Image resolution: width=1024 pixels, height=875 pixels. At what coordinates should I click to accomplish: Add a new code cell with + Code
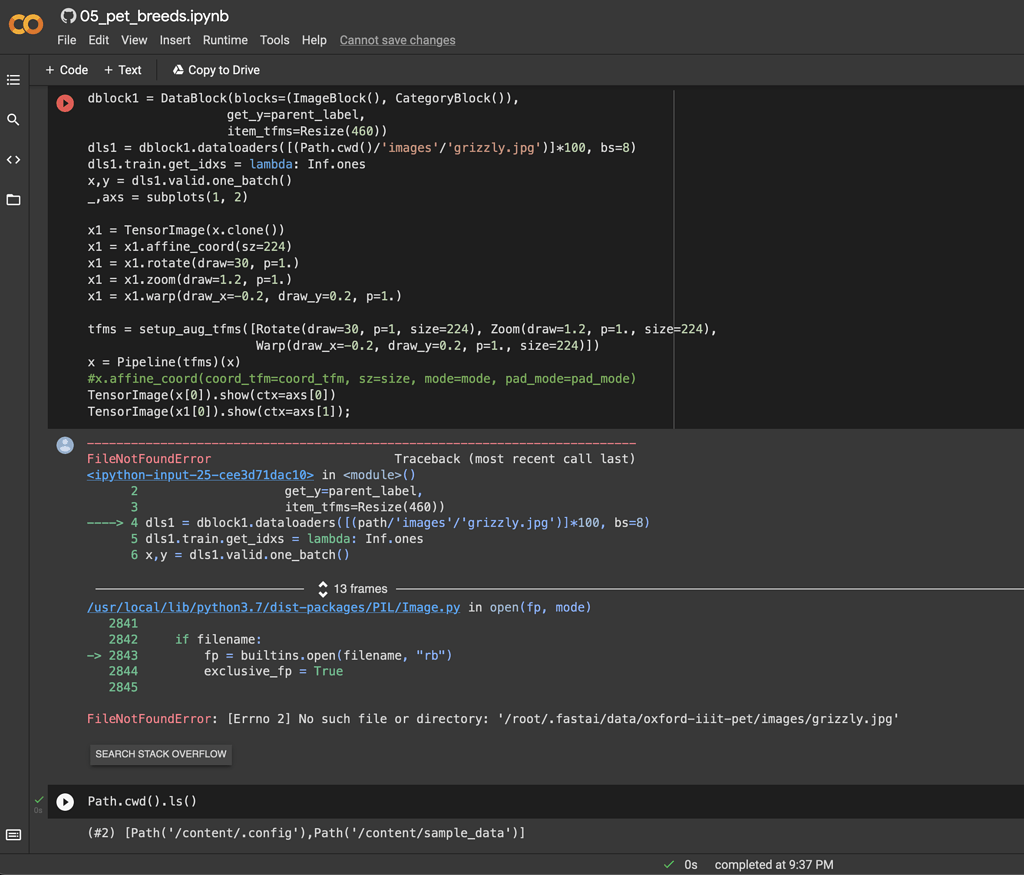coord(64,70)
